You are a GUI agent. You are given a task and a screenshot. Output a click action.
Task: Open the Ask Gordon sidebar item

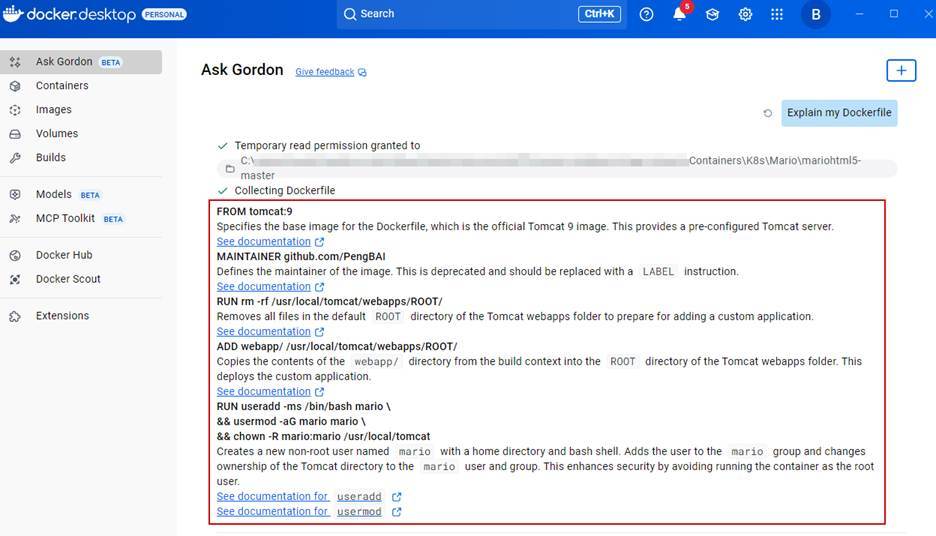tap(81, 61)
